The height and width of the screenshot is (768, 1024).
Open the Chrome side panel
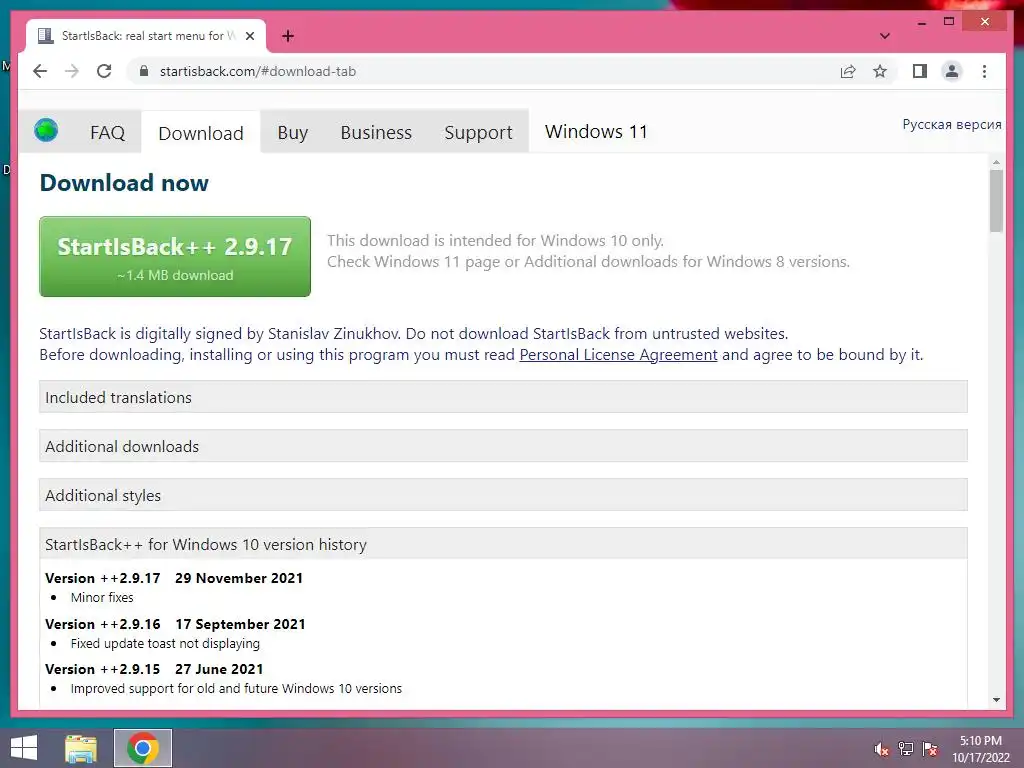920,71
